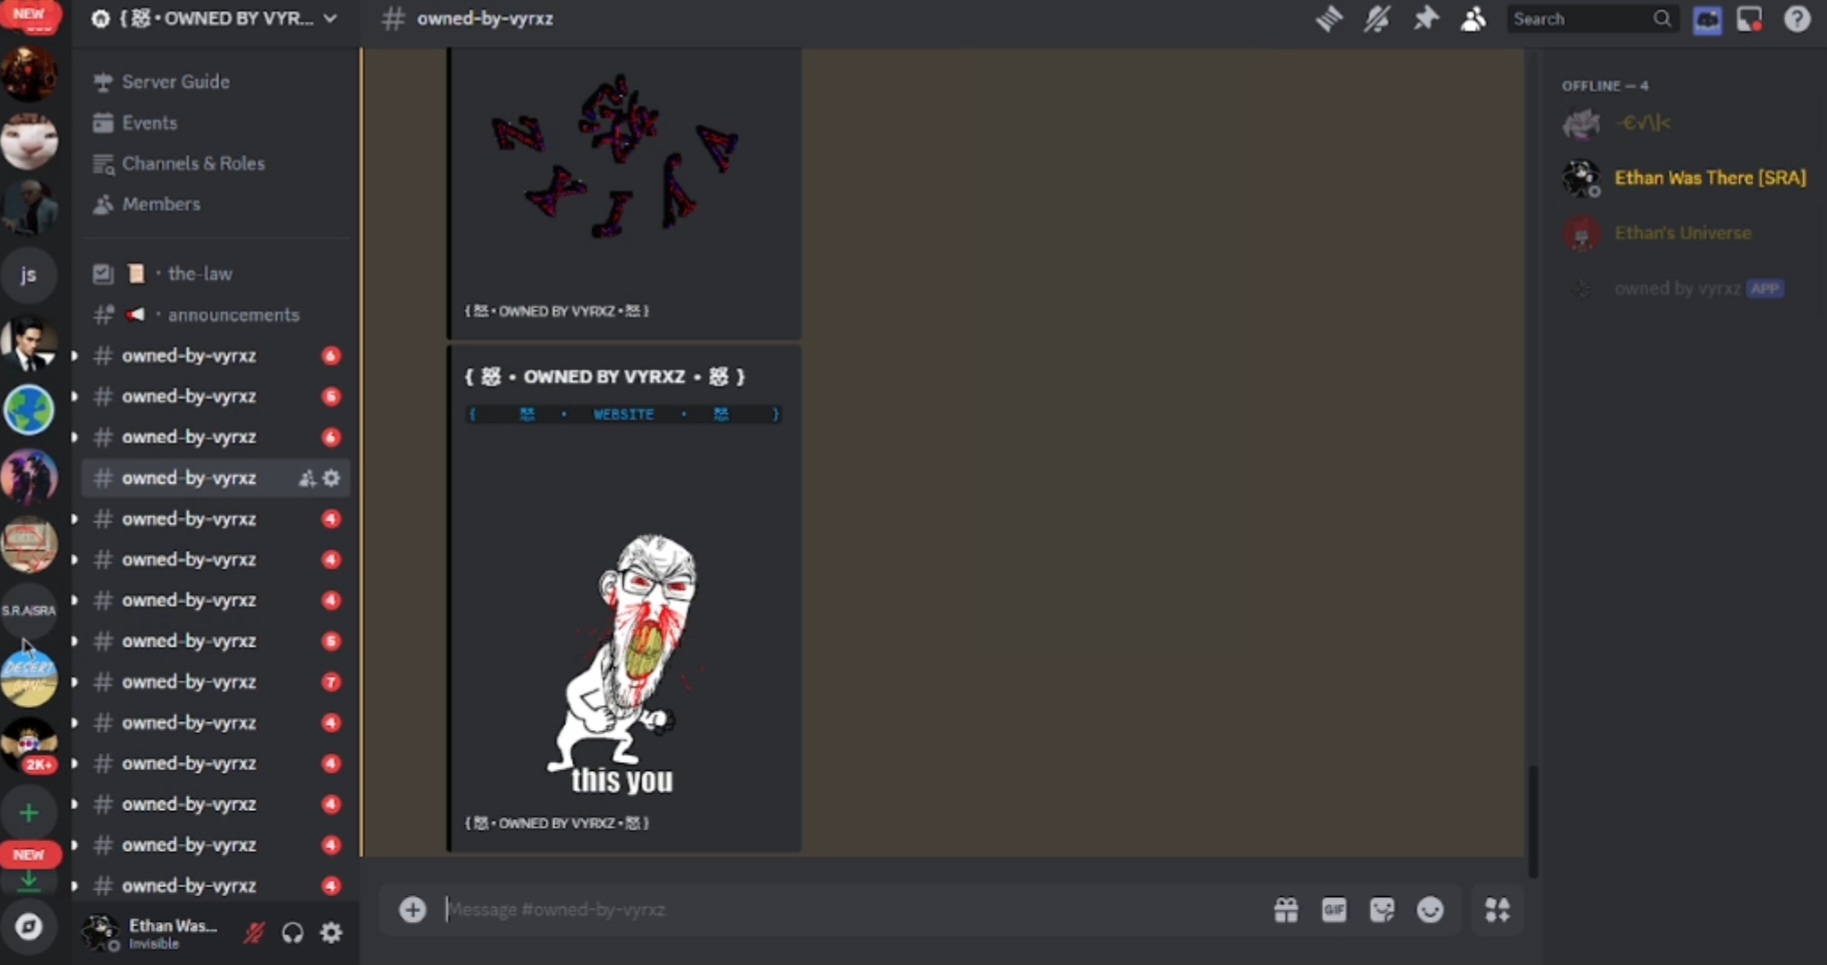Toggle channel notification mute bell
The image size is (1827, 965).
(x=1377, y=19)
